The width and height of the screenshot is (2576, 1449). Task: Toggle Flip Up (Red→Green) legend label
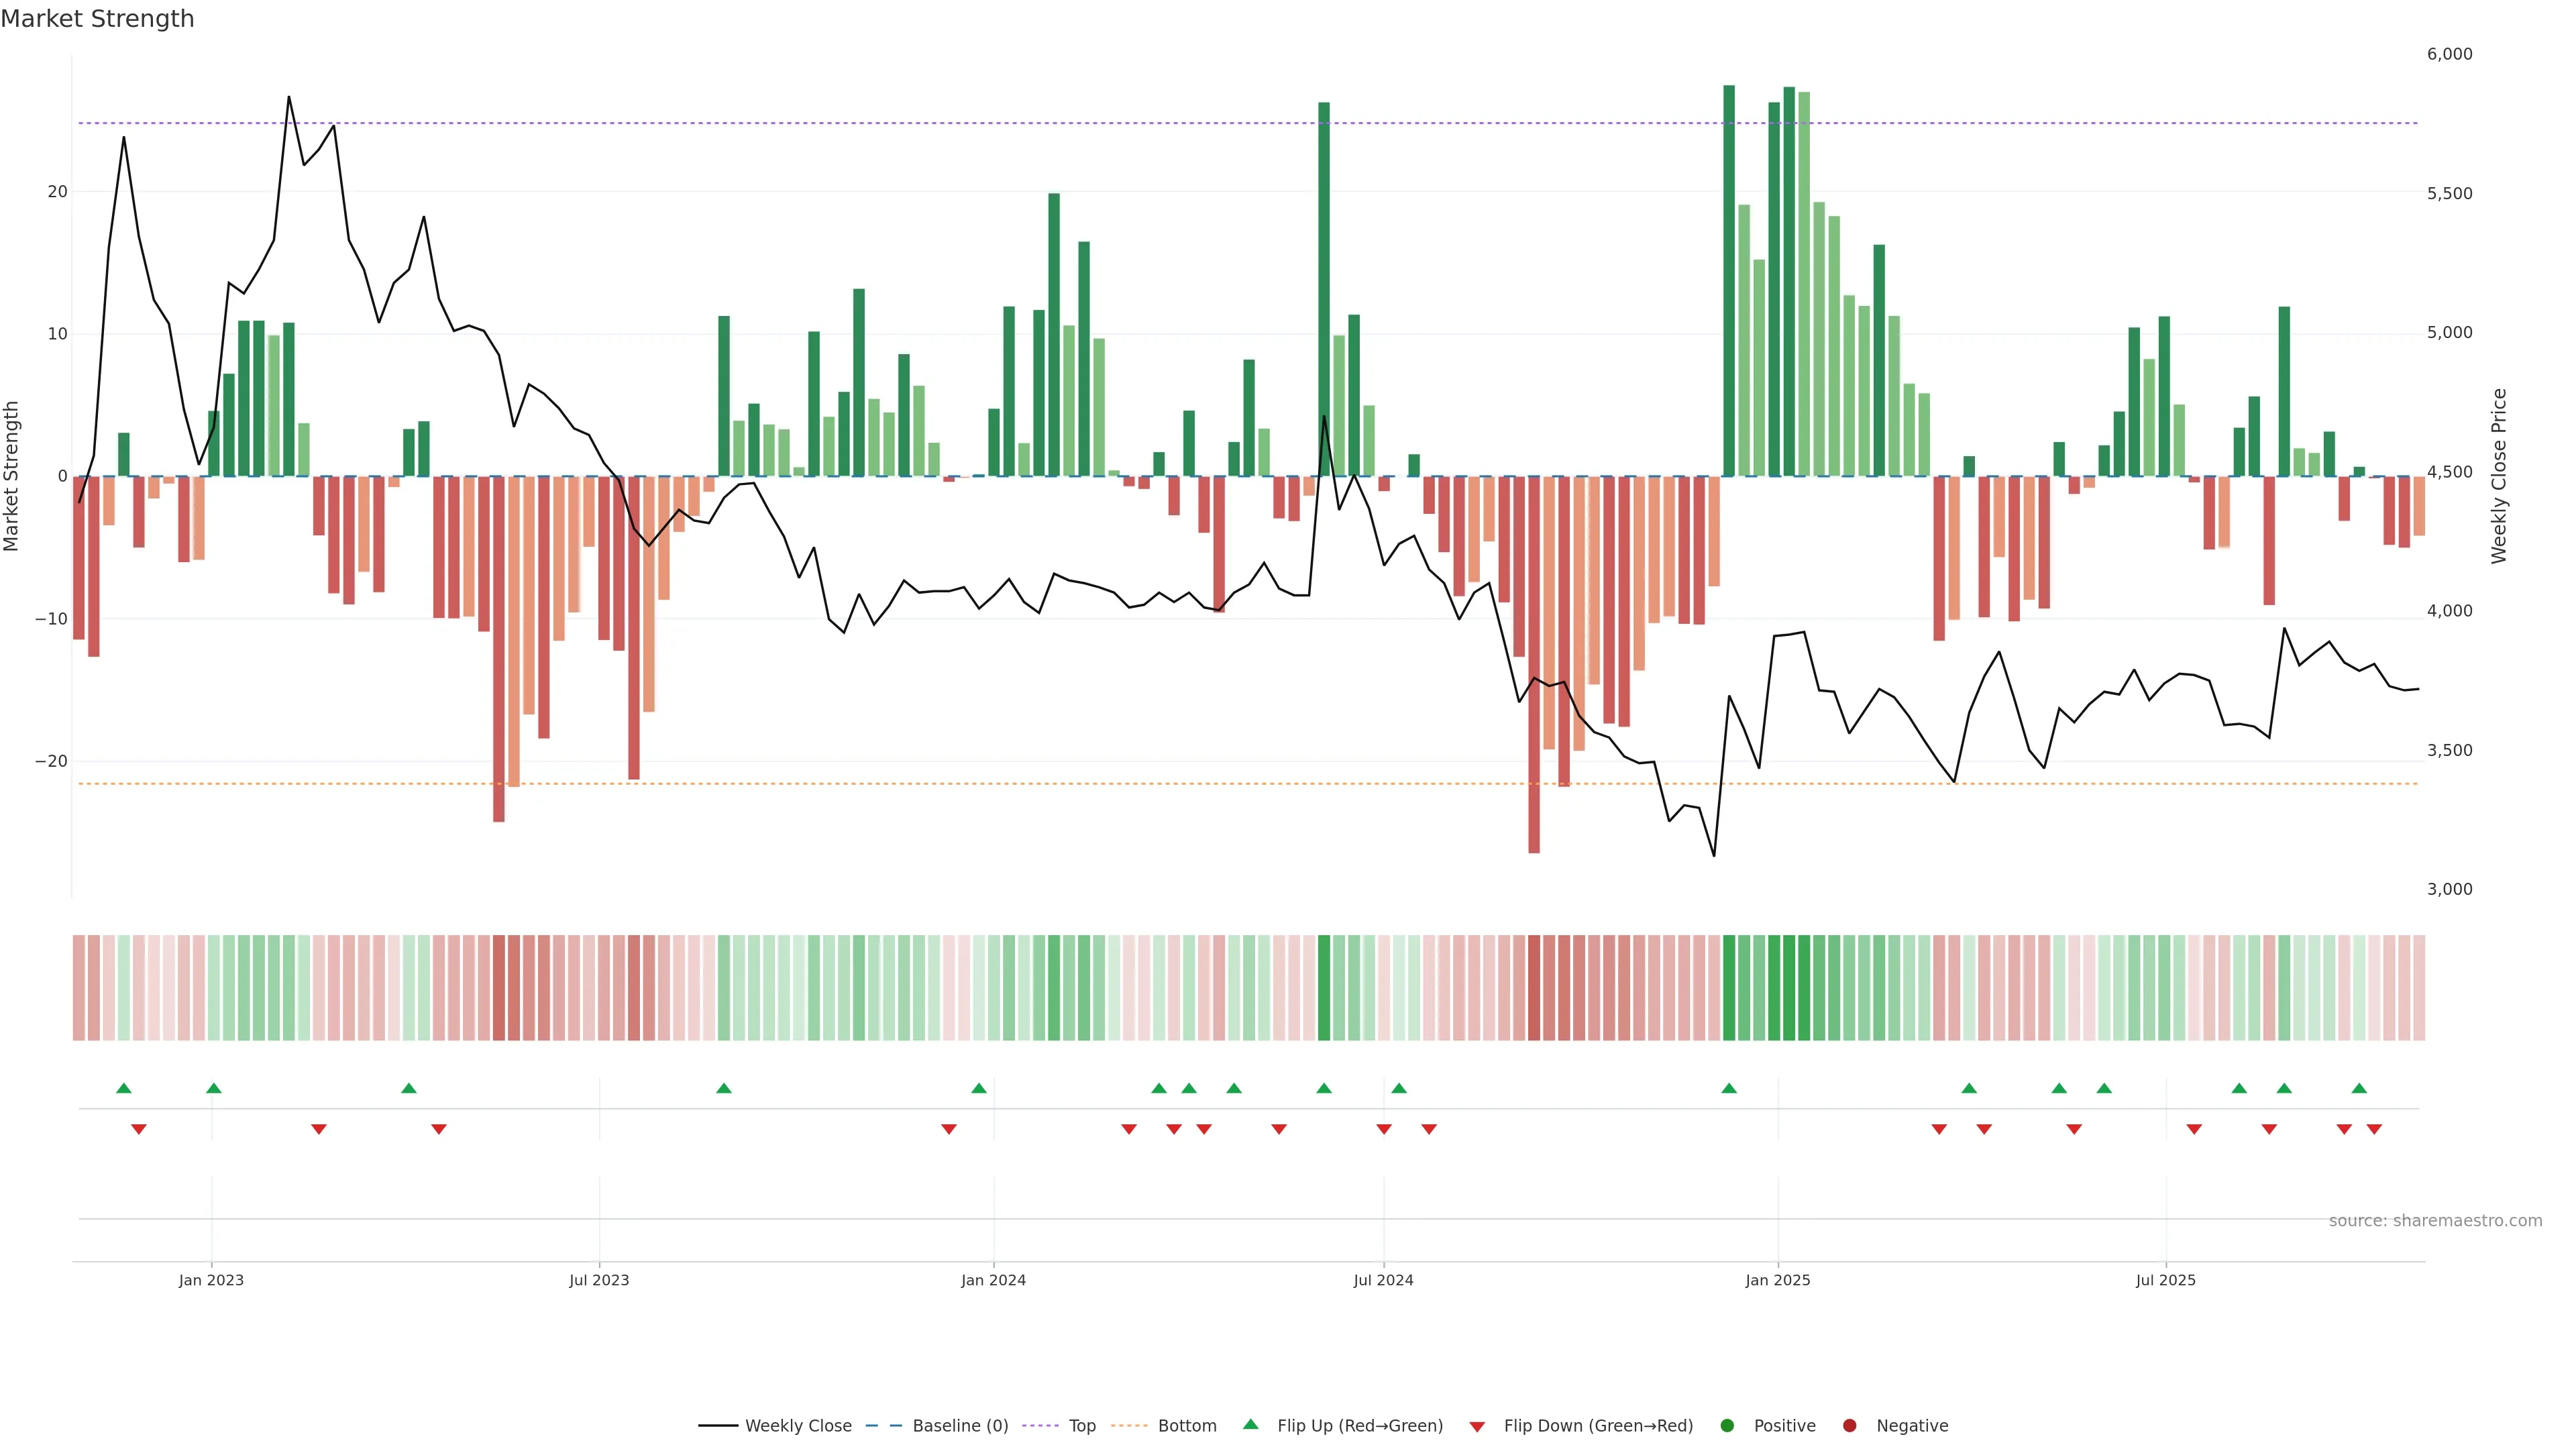[x=1360, y=1425]
